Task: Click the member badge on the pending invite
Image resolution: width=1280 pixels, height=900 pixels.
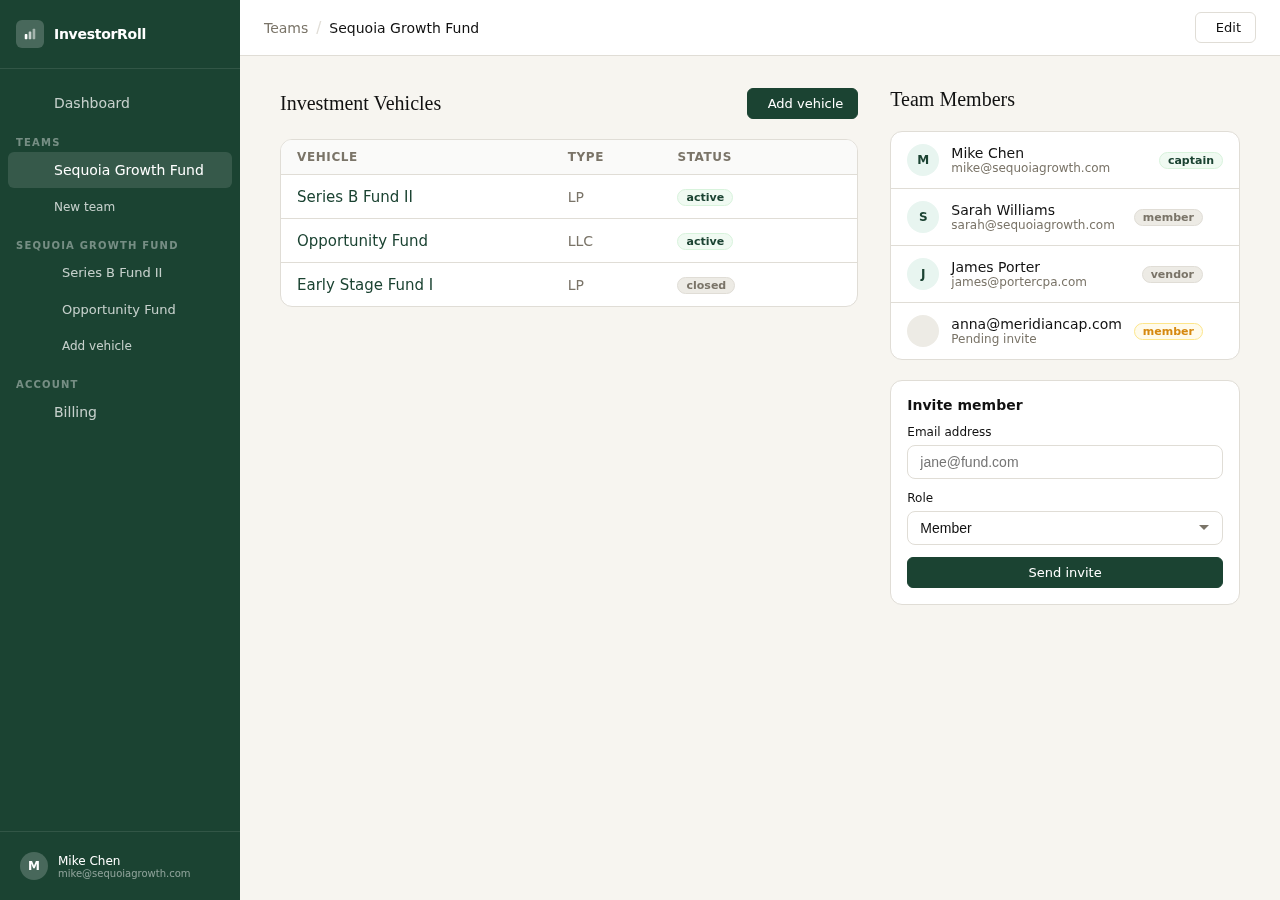Action: 1168,331
